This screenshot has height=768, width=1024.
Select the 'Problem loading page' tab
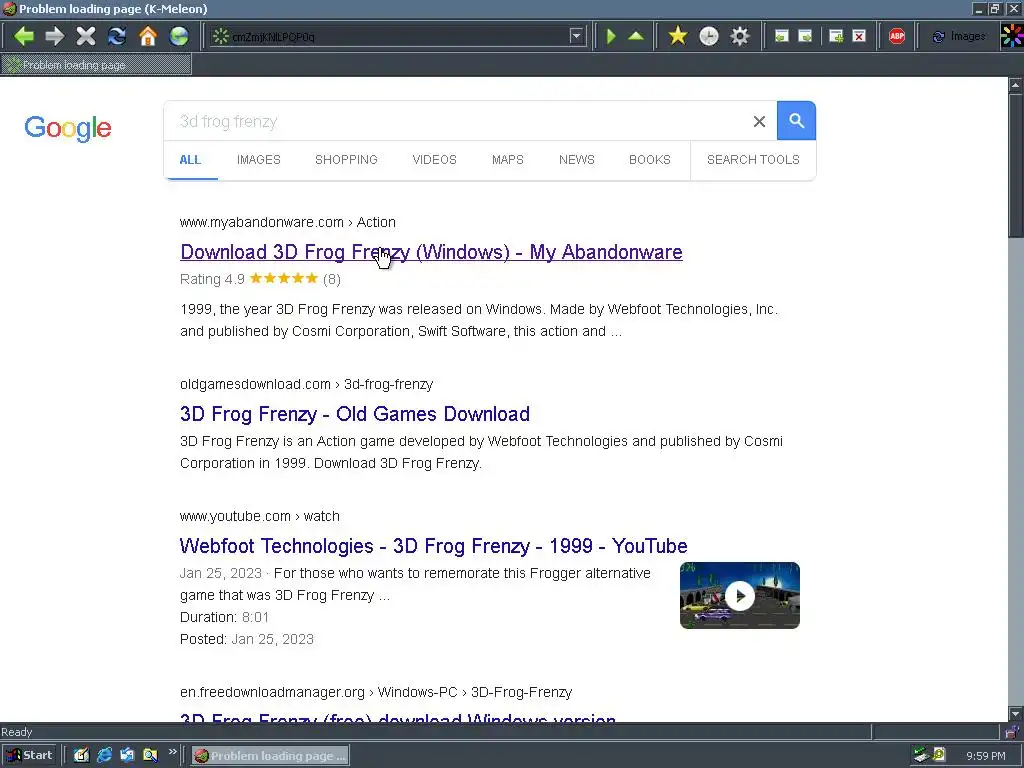point(97,65)
